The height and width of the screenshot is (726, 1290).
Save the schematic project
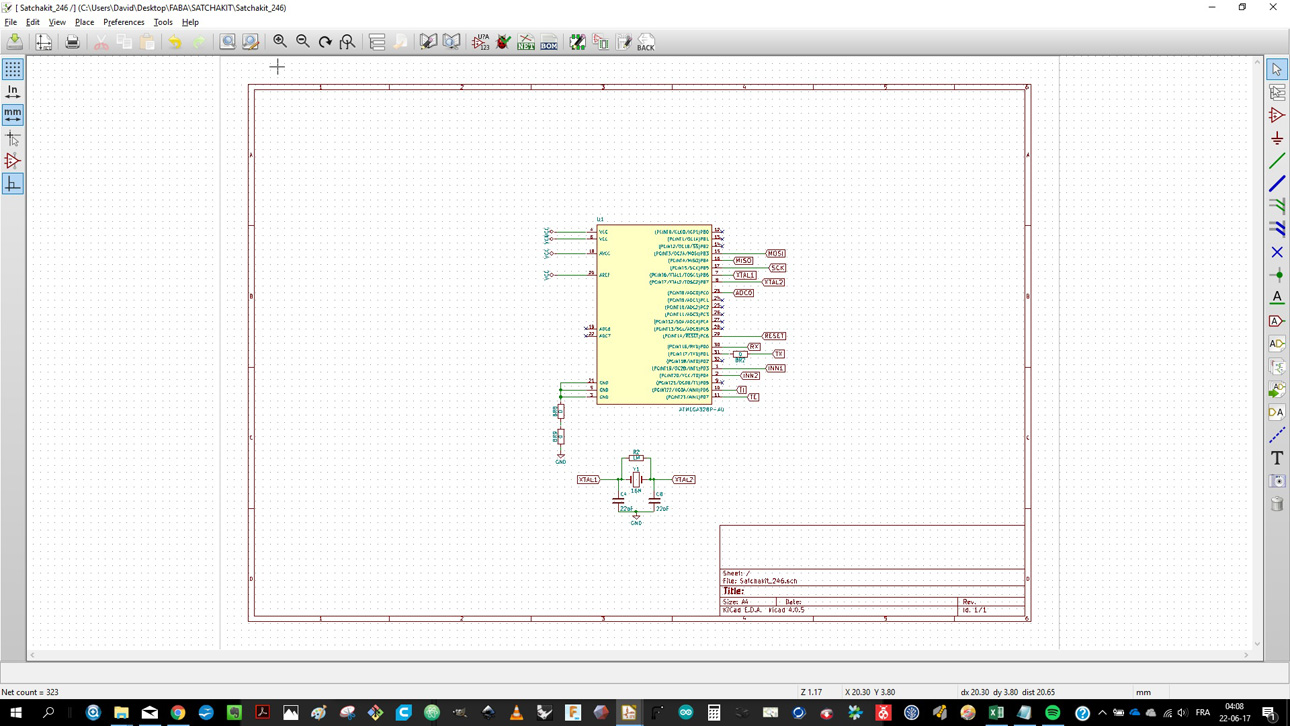[15, 42]
